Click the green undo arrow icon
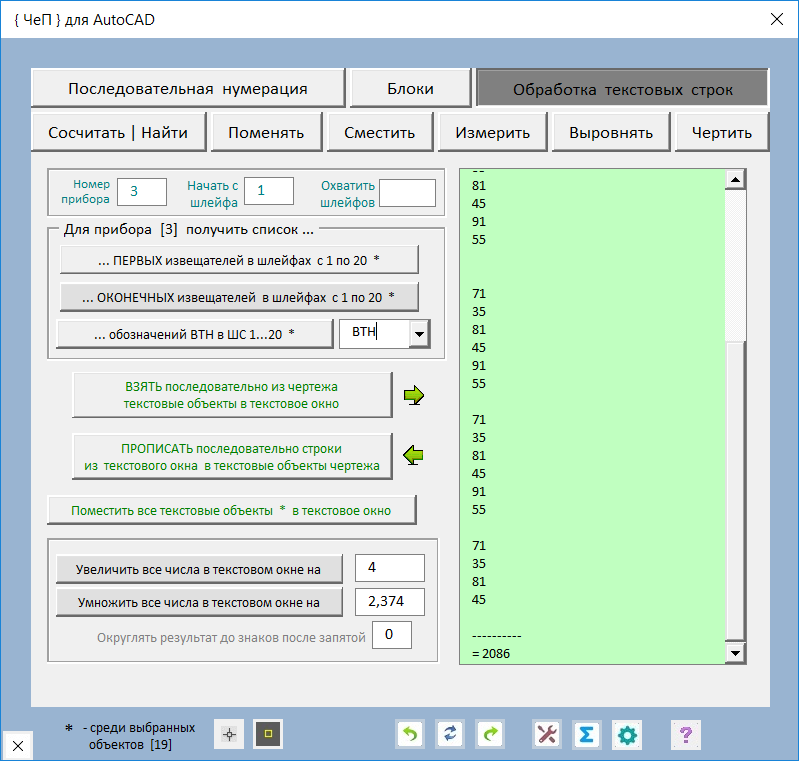 pyautogui.click(x=410, y=735)
